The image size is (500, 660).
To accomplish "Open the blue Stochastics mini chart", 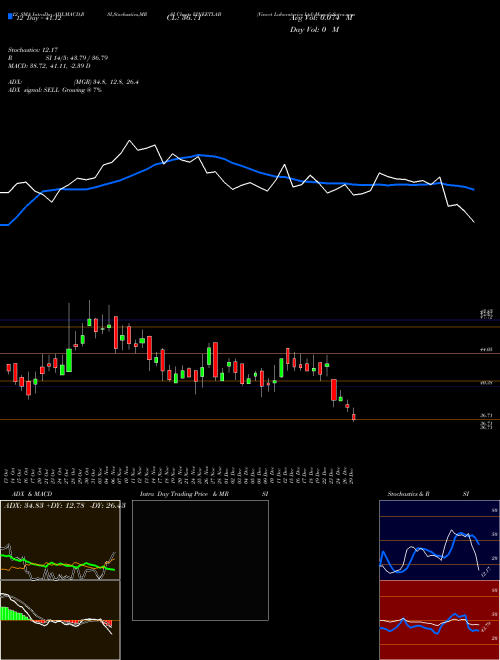I will coord(439,540).
